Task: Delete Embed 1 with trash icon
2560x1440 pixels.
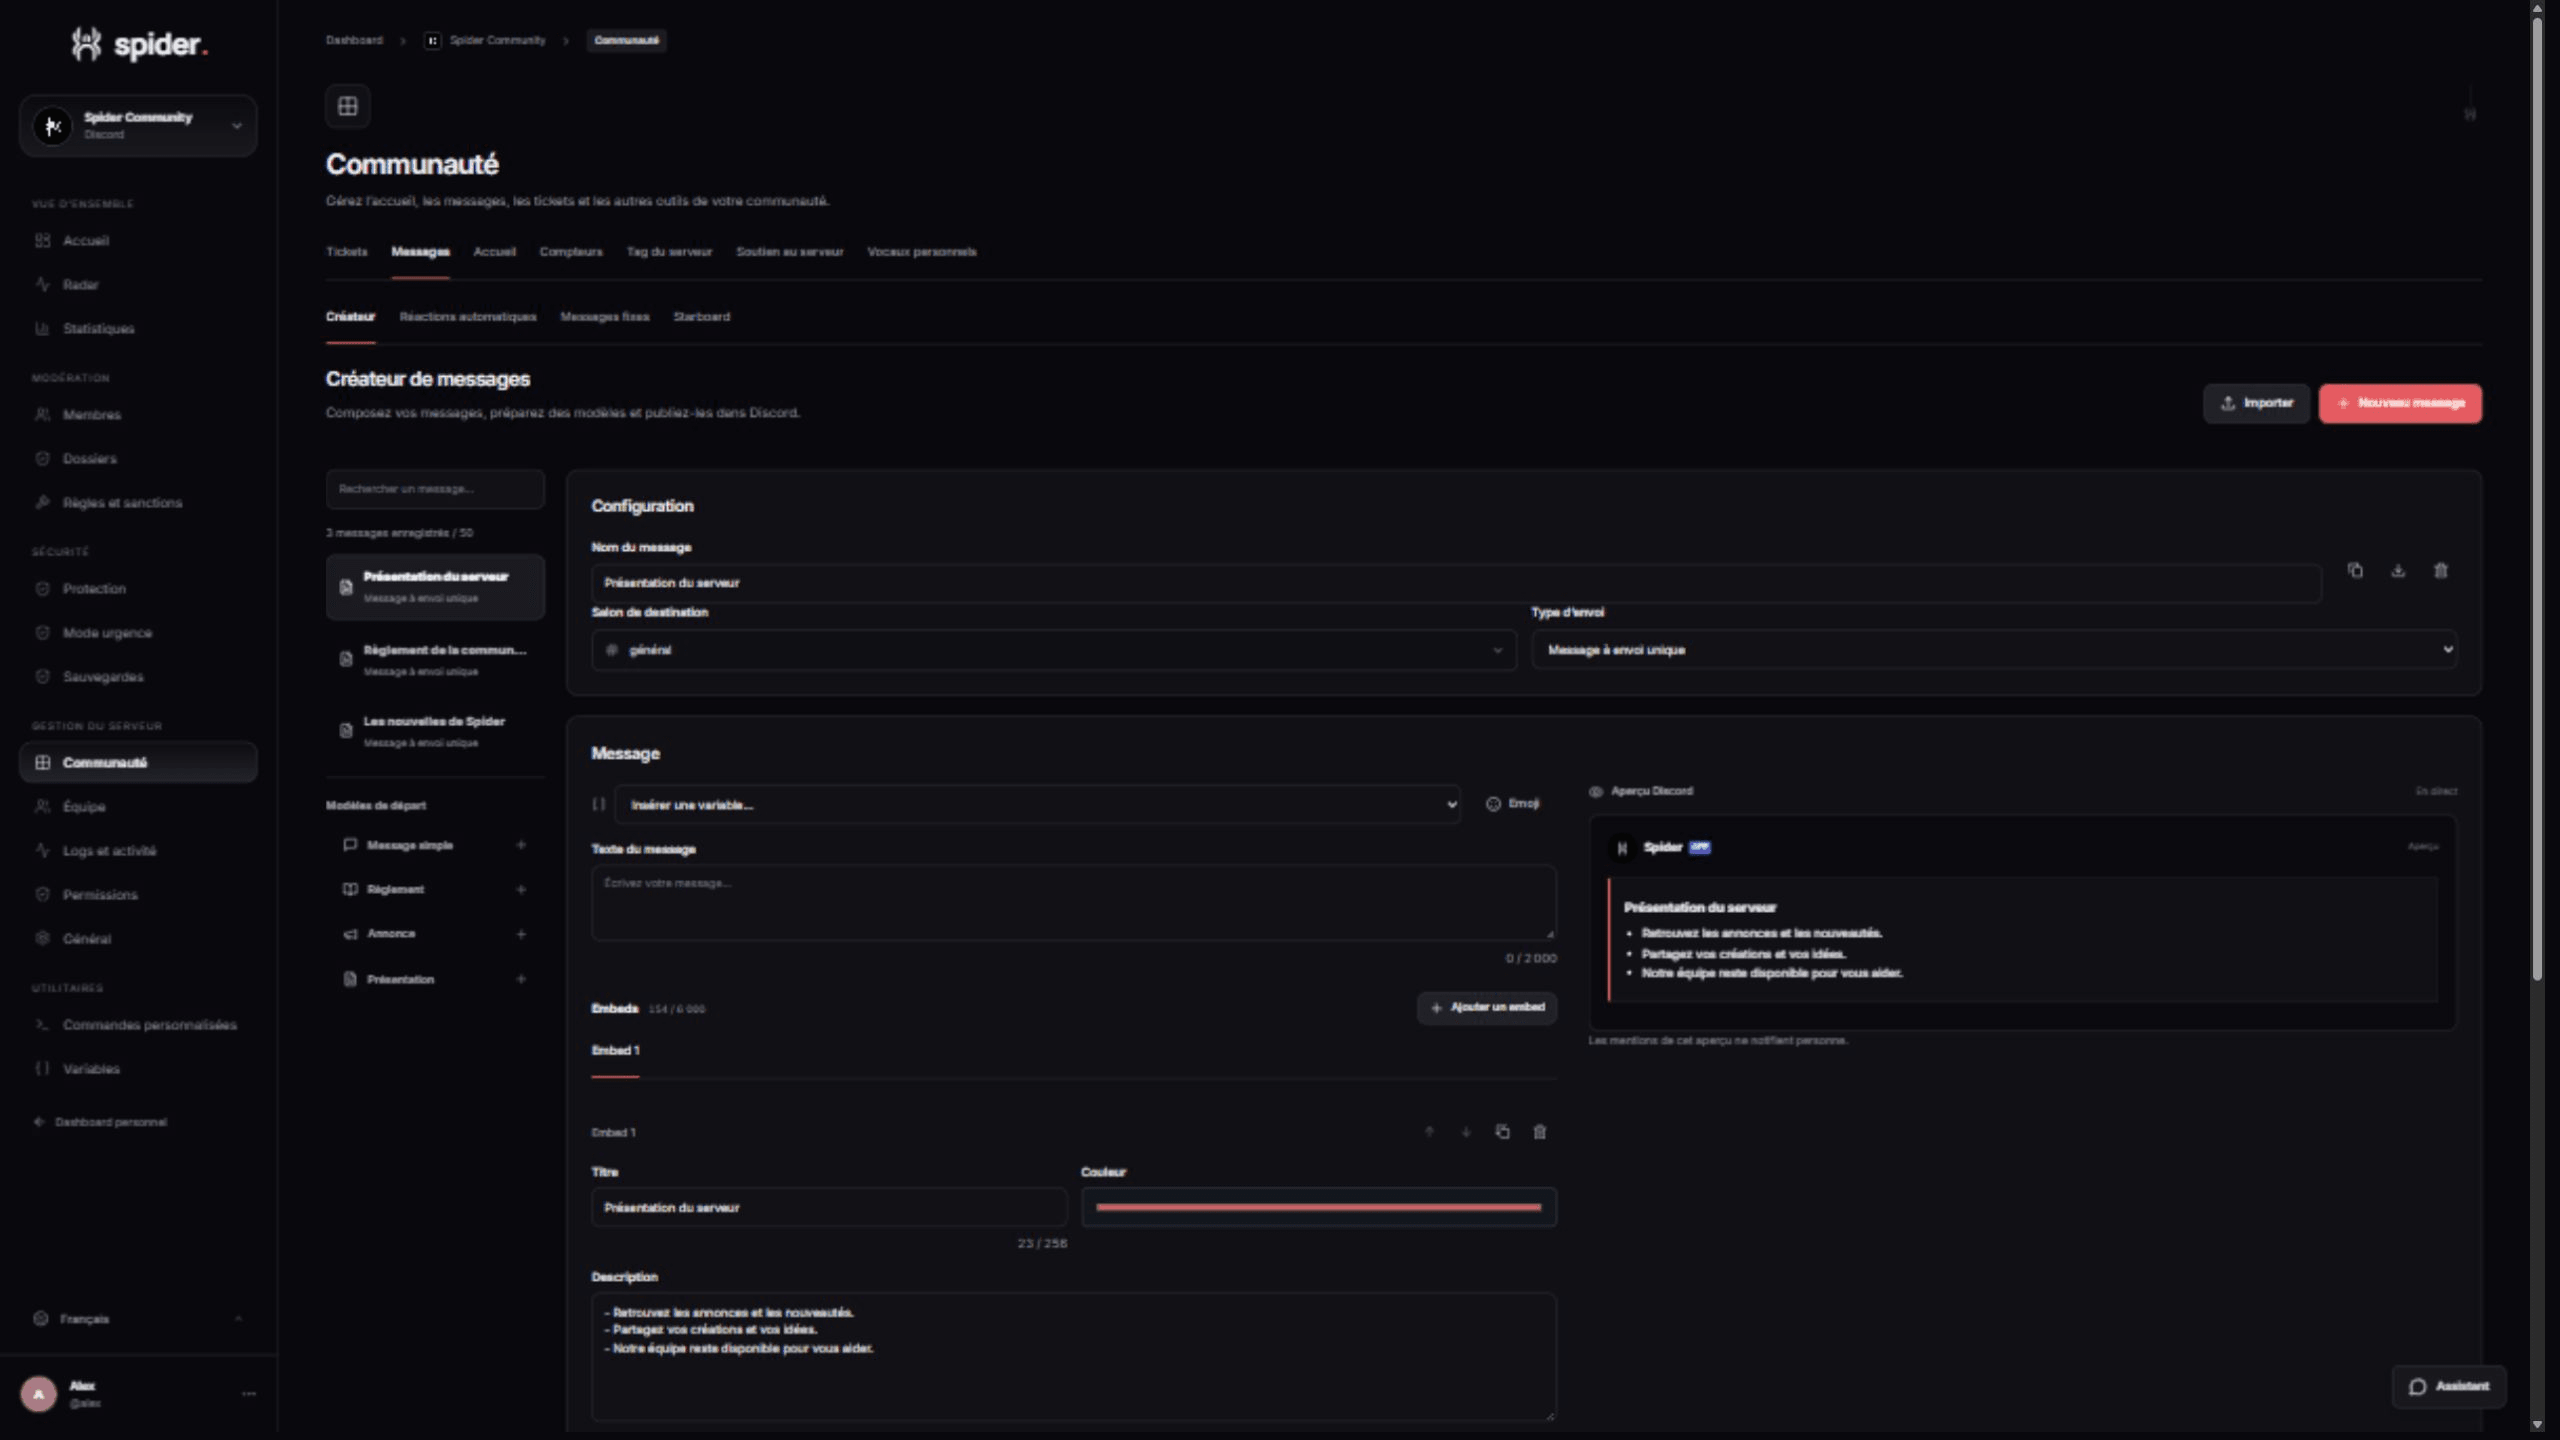Action: [1540, 1132]
